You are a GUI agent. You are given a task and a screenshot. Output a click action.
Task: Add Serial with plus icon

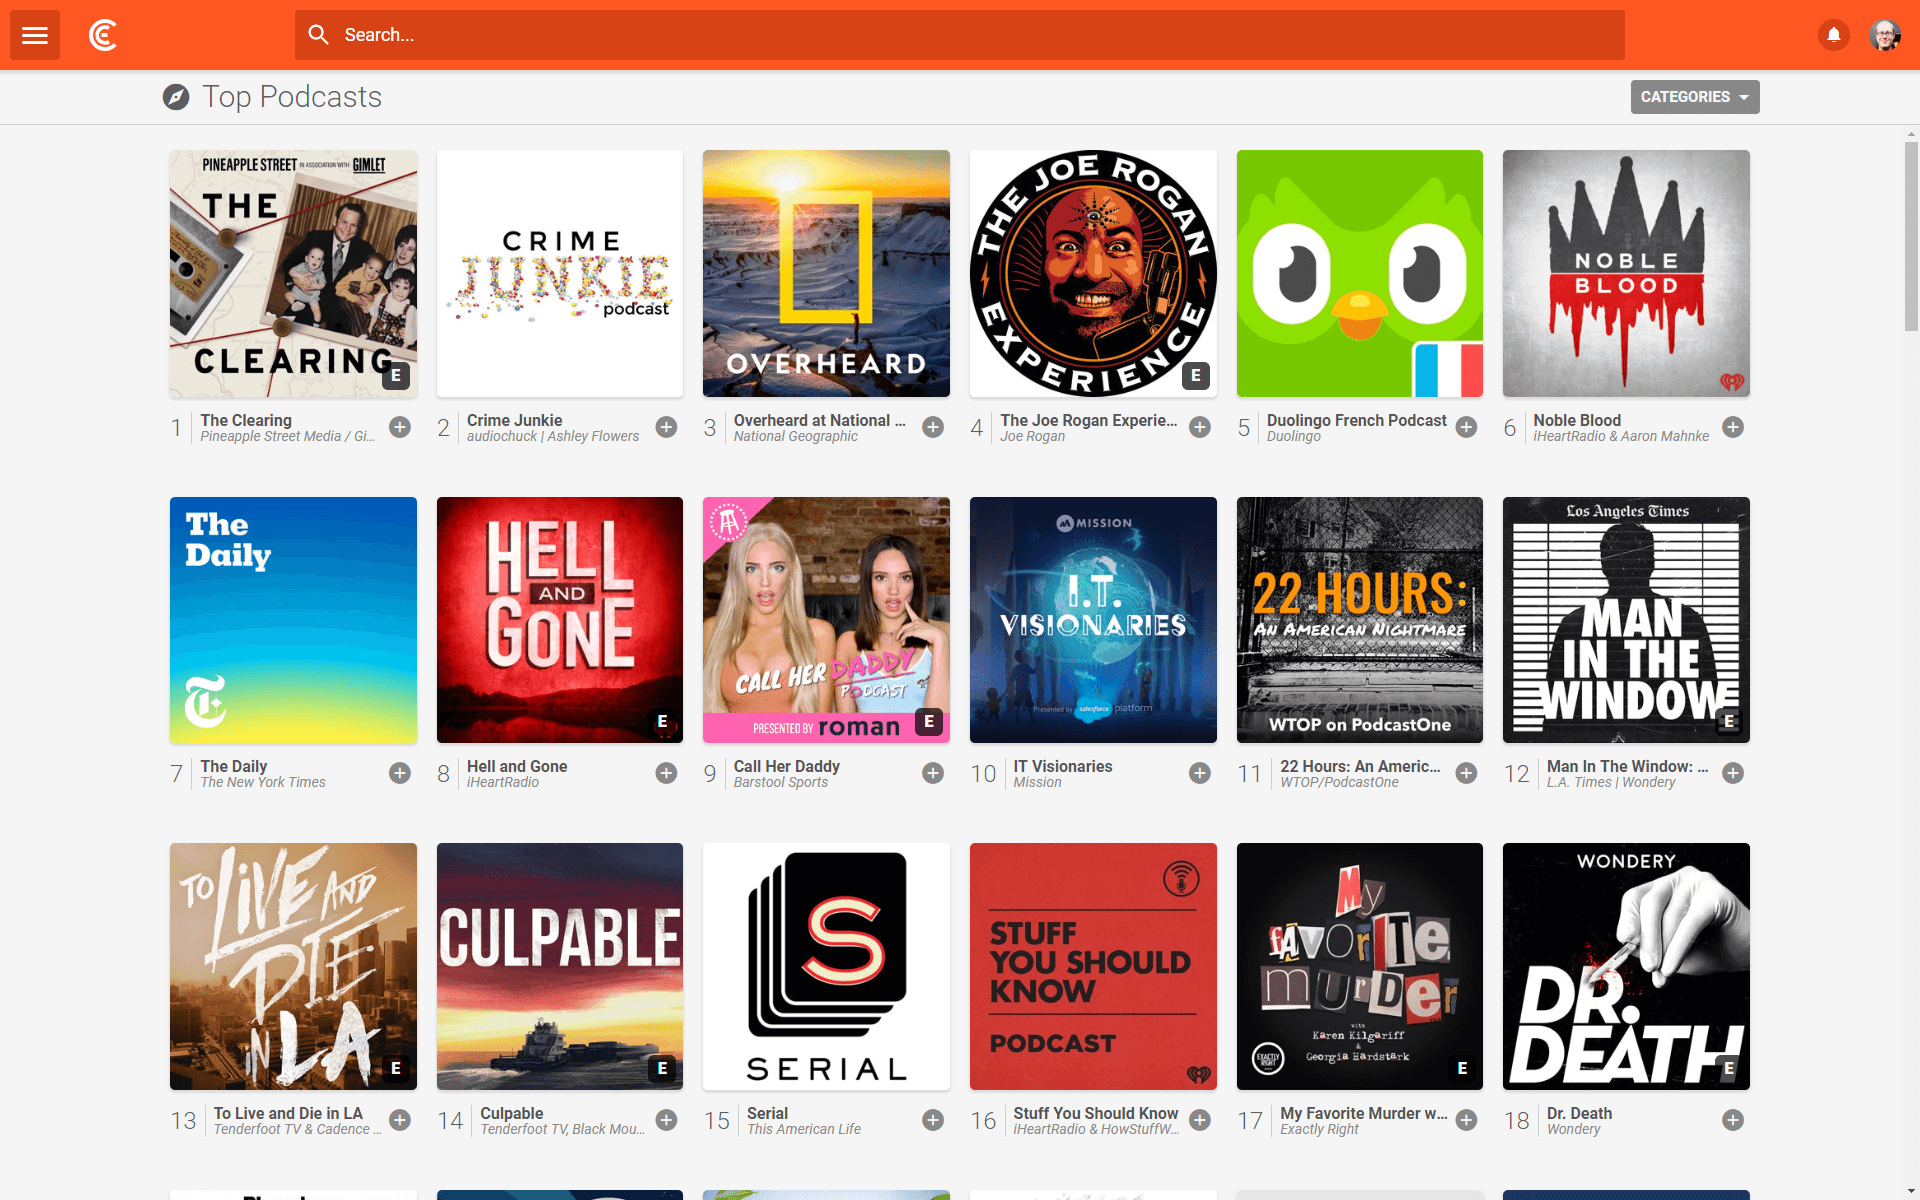coord(933,1120)
